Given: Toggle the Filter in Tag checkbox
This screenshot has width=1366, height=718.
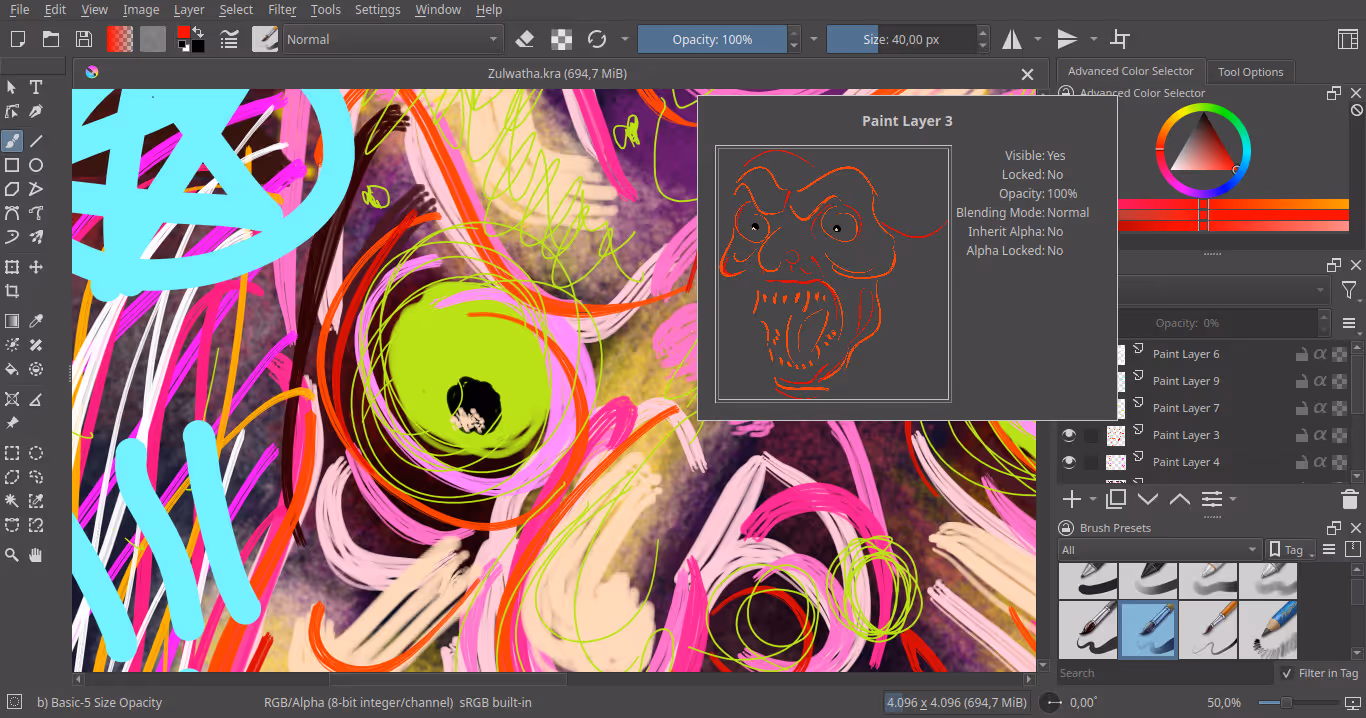Looking at the screenshot, I should (1287, 673).
